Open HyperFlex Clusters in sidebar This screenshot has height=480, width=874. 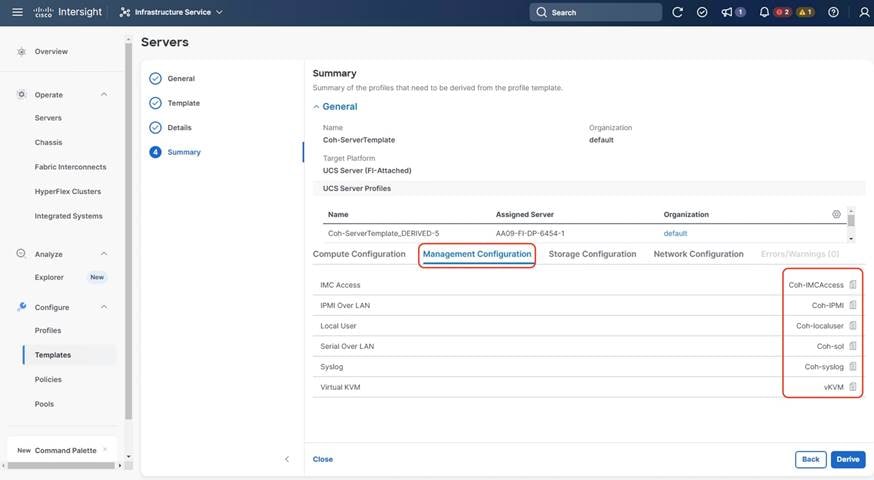click(x=68, y=192)
